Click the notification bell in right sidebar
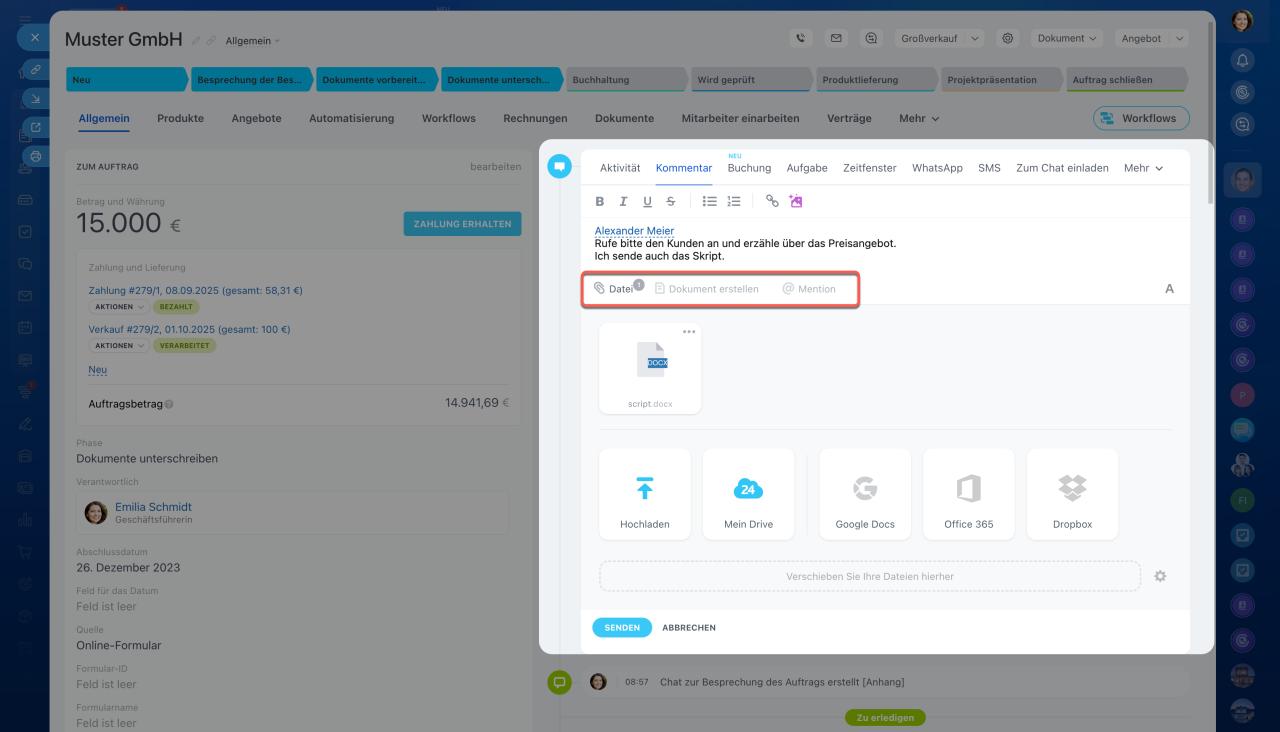Image resolution: width=1280 pixels, height=732 pixels. [1243, 59]
